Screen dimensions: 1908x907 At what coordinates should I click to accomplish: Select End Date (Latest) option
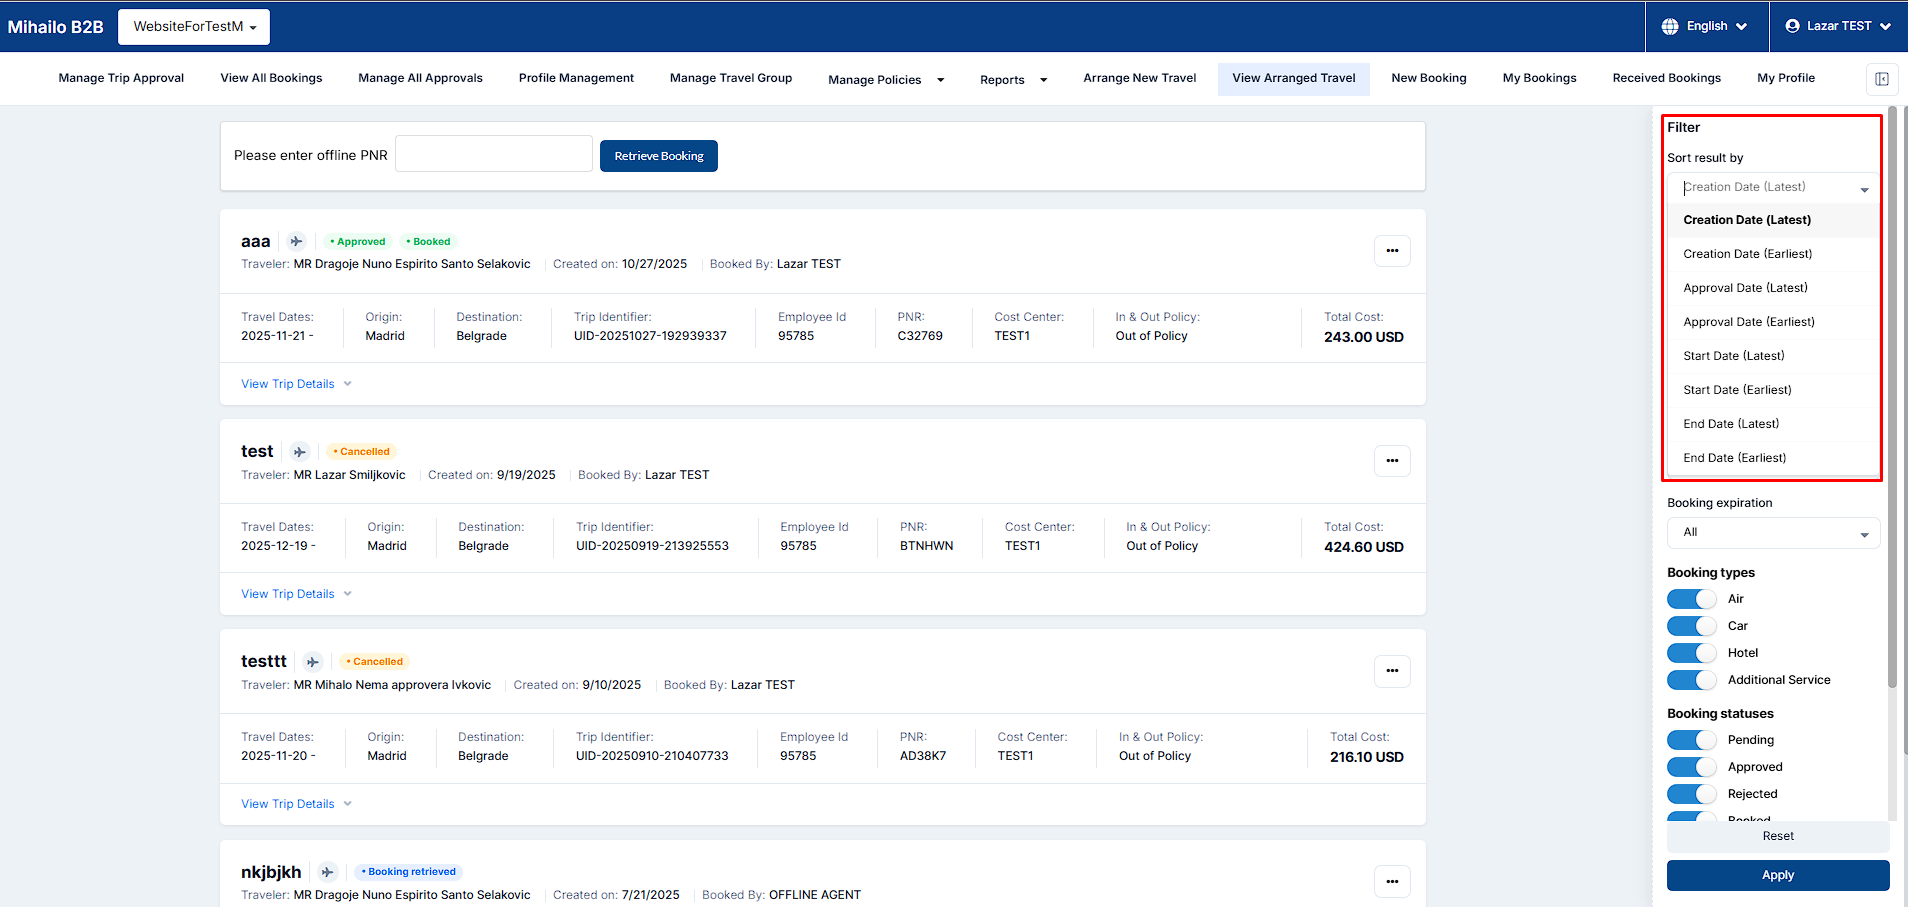point(1773,424)
